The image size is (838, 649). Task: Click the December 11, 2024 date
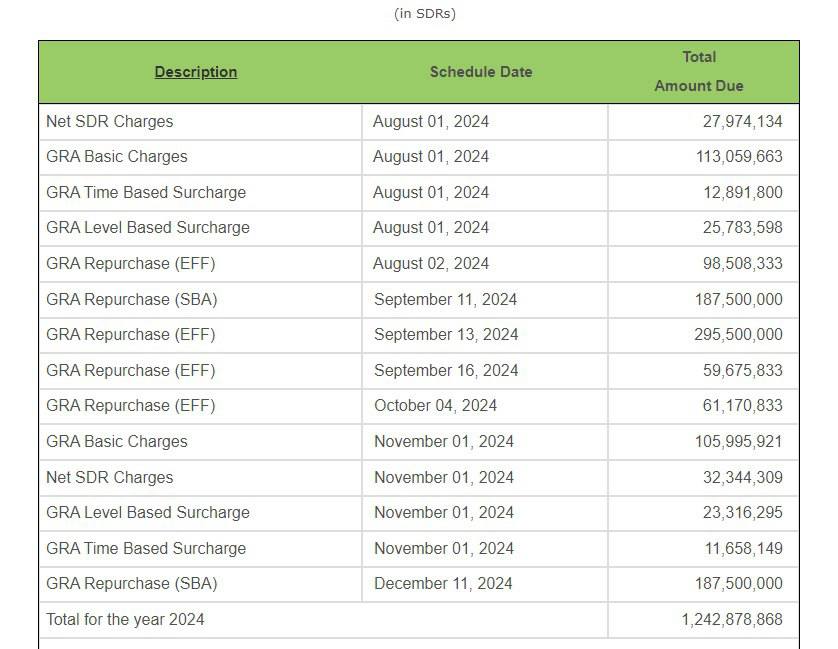(443, 583)
